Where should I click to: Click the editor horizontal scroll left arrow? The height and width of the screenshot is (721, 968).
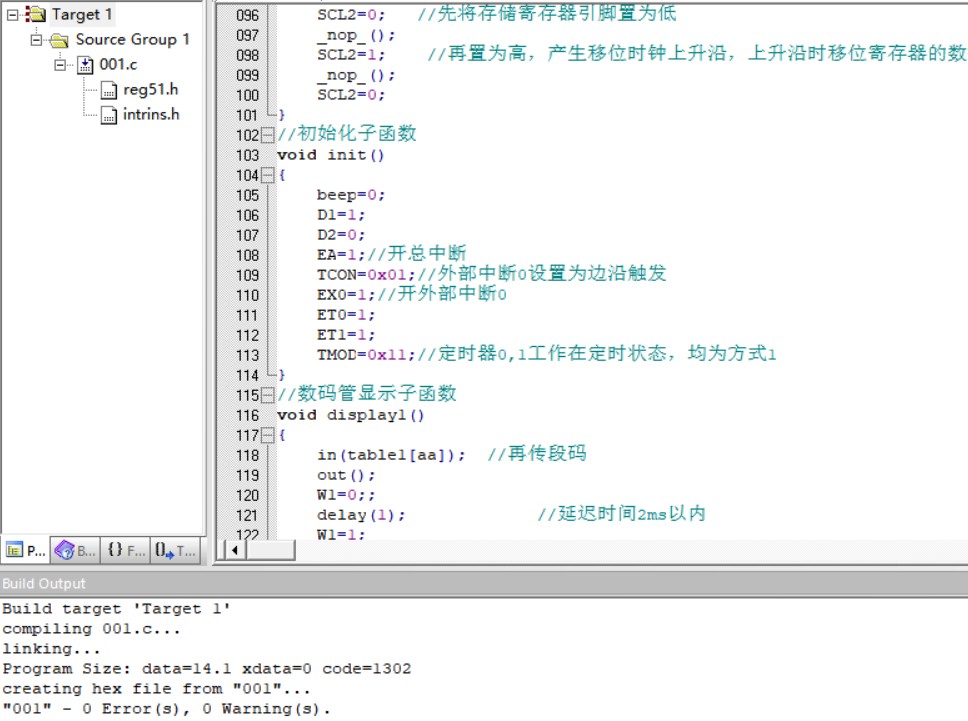[235, 550]
